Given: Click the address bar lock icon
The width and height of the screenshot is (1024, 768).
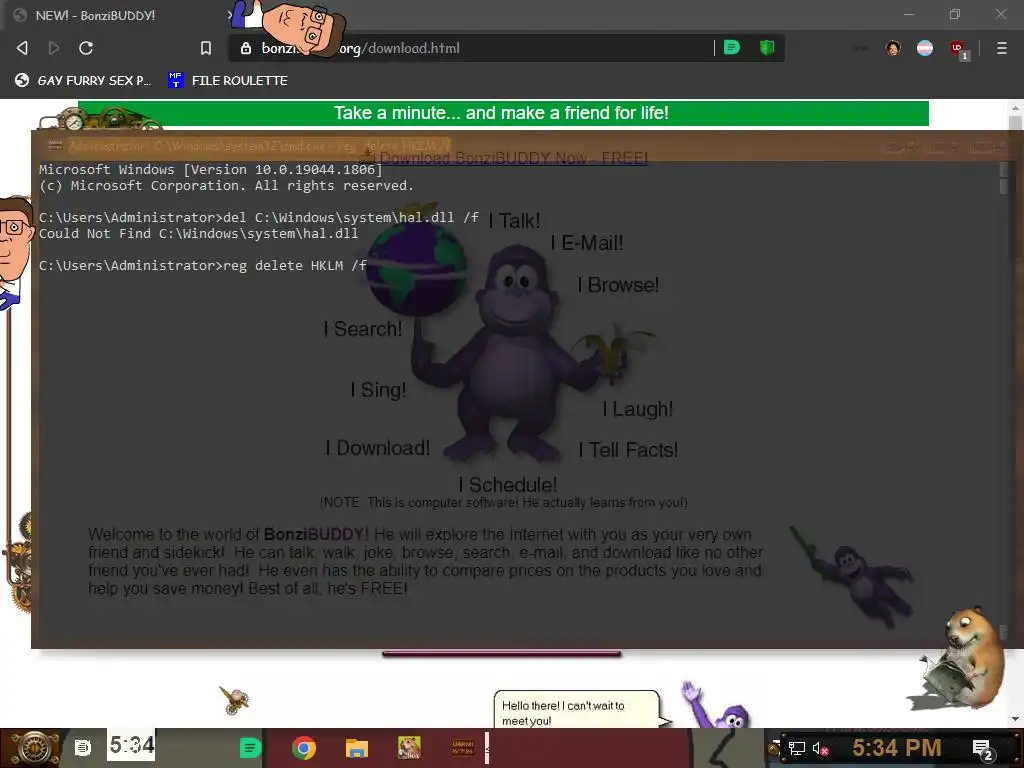Looking at the screenshot, I should pos(246,48).
